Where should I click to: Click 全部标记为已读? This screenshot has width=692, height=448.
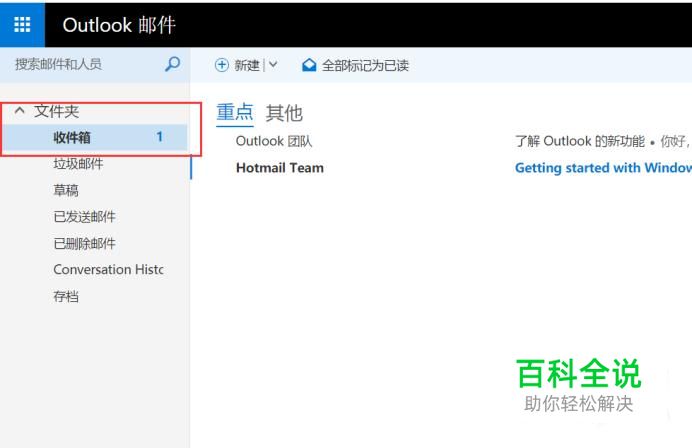(x=365, y=66)
